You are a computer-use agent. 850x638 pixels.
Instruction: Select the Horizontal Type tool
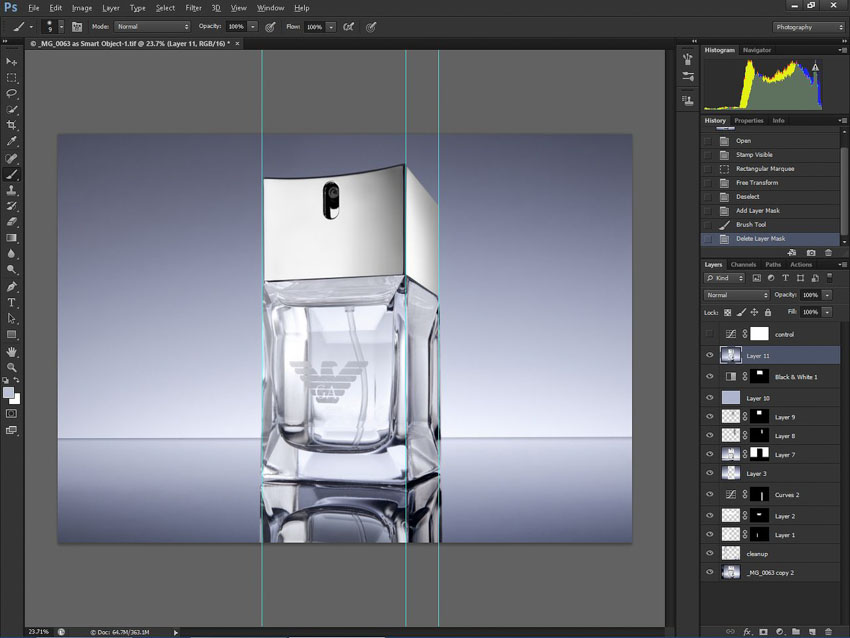pyautogui.click(x=11, y=302)
